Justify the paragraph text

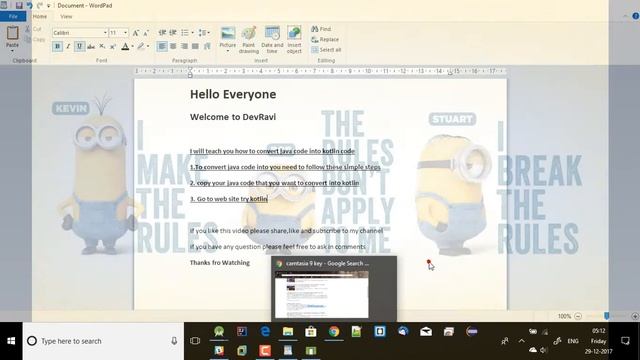pyautogui.click(x=196, y=47)
